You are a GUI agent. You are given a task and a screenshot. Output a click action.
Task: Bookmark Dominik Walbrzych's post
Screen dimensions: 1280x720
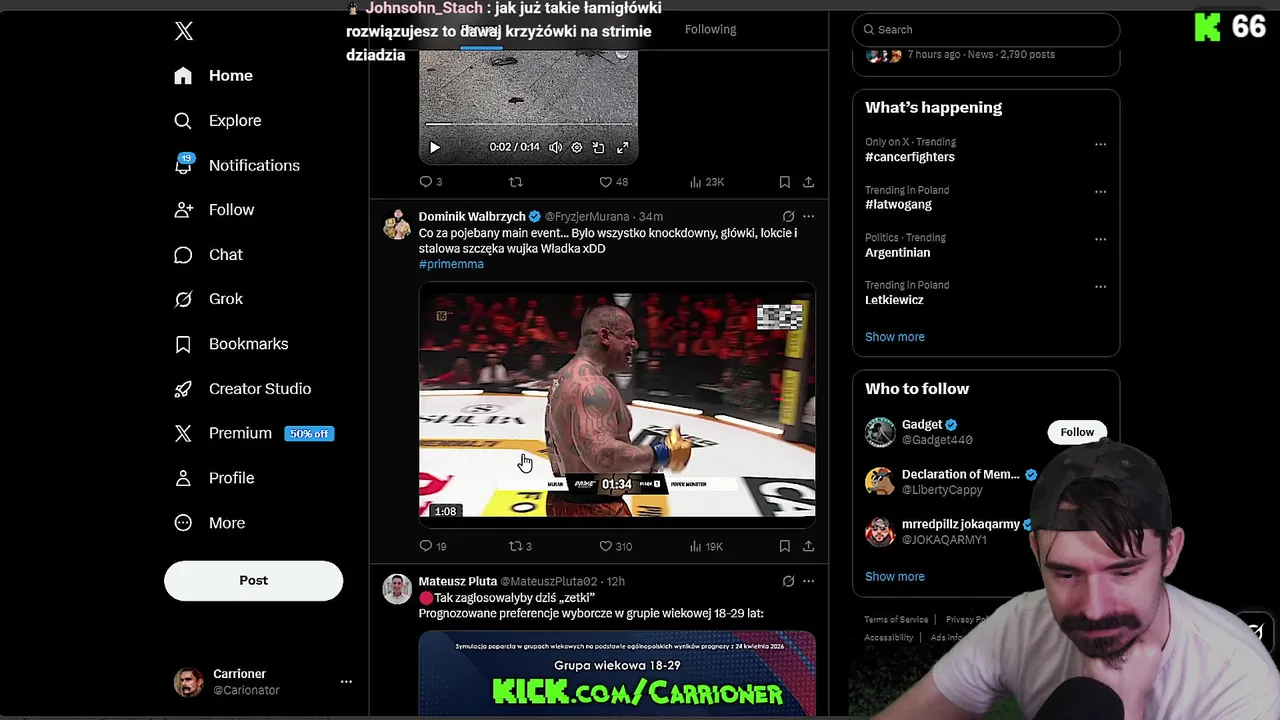pyautogui.click(x=784, y=546)
